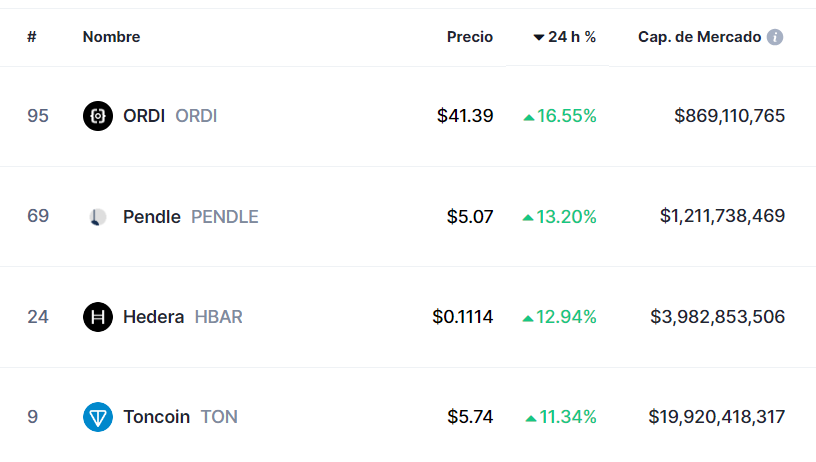Click Toncoin's market cap value $19,920,418,317
816x462 pixels.
click(x=717, y=417)
